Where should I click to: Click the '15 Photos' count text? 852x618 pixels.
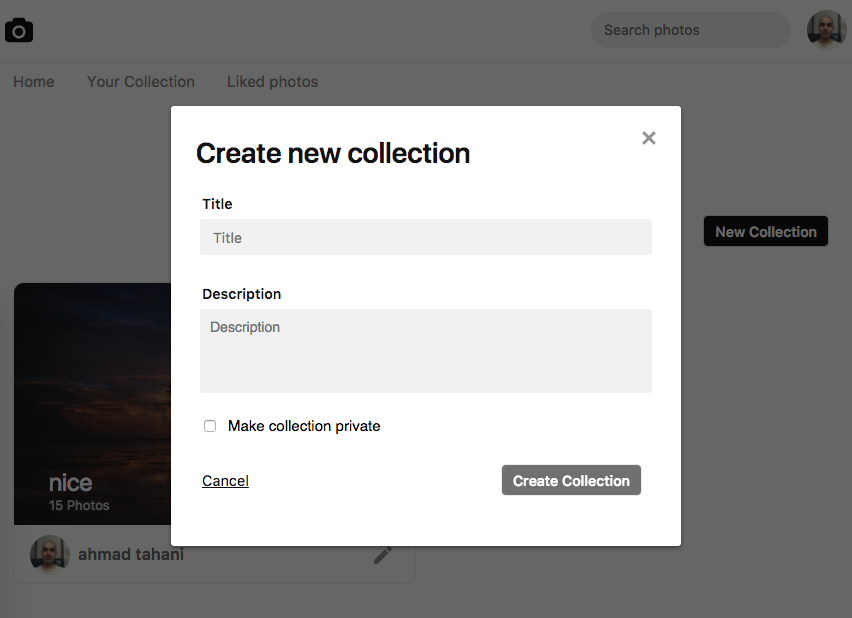point(79,506)
